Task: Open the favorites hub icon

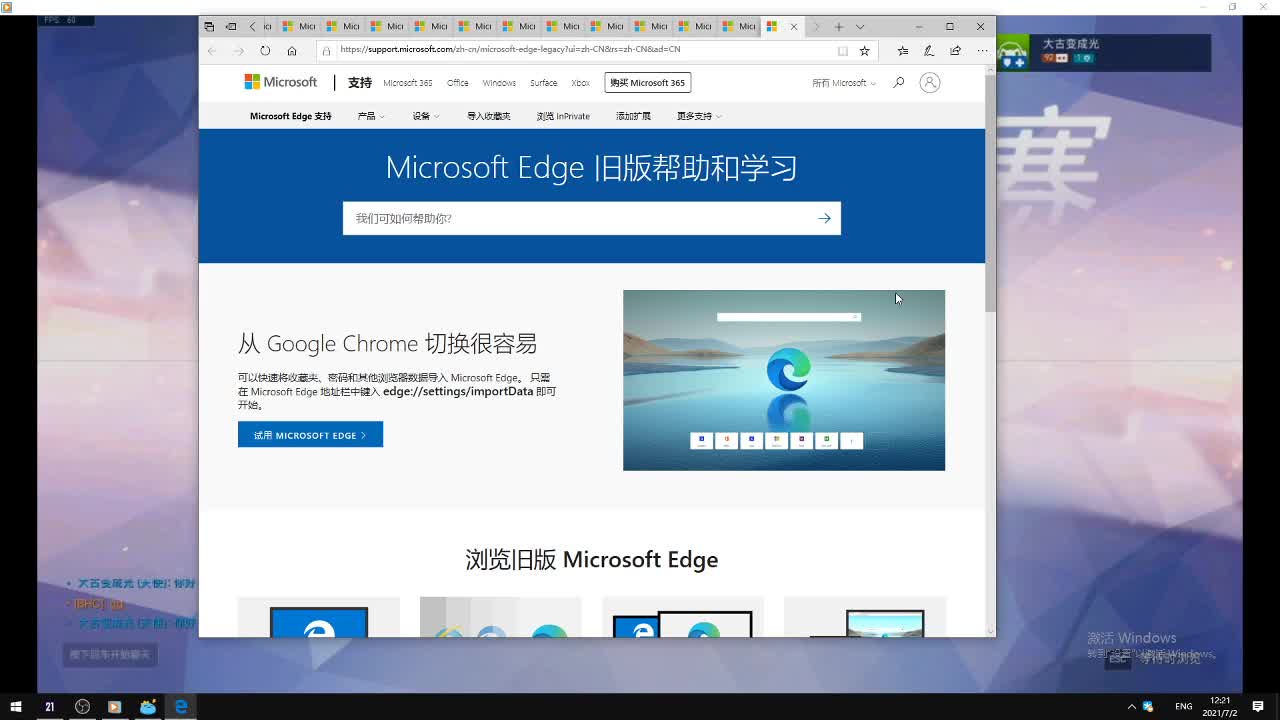Action: [903, 50]
